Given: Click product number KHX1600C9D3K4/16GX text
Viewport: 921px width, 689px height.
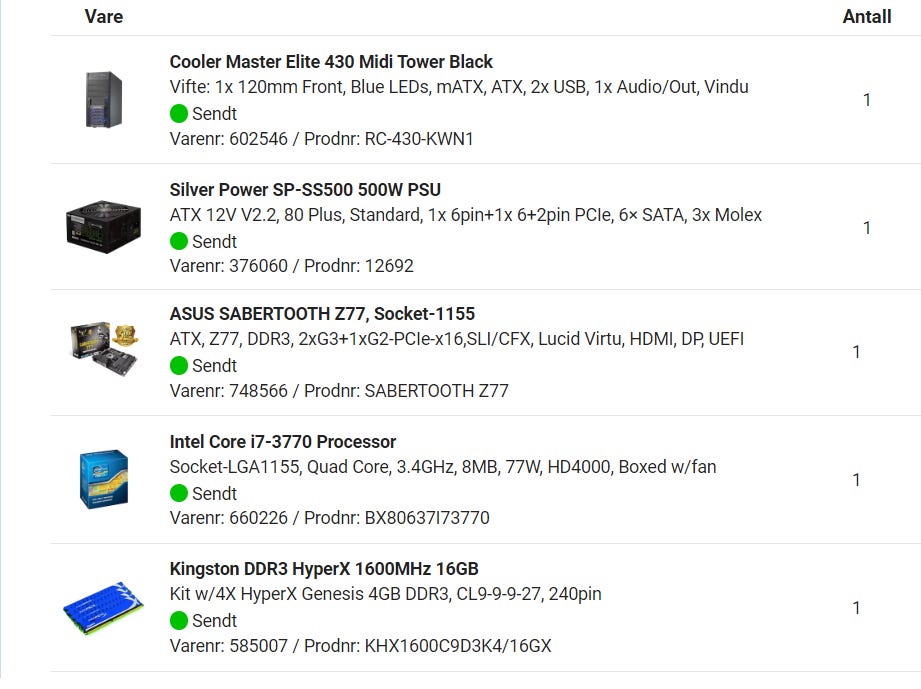Looking at the screenshot, I should (x=458, y=646).
